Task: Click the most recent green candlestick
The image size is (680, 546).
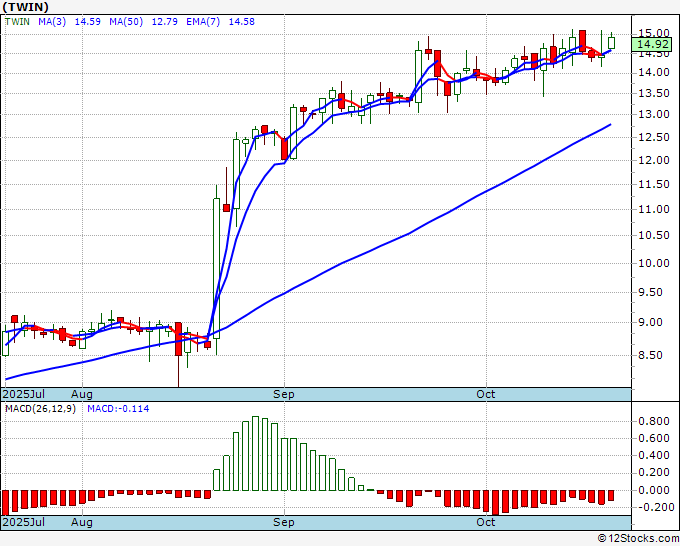Action: (x=611, y=43)
